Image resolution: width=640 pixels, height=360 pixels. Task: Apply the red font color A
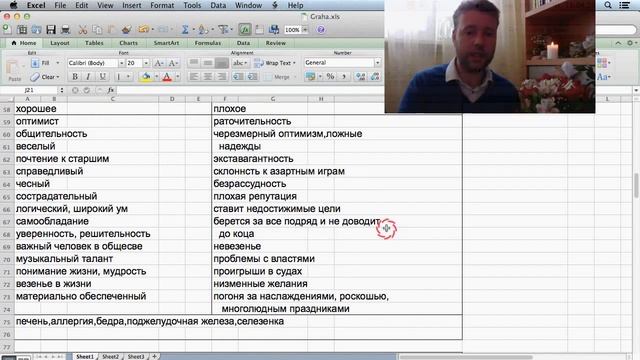(x=167, y=76)
